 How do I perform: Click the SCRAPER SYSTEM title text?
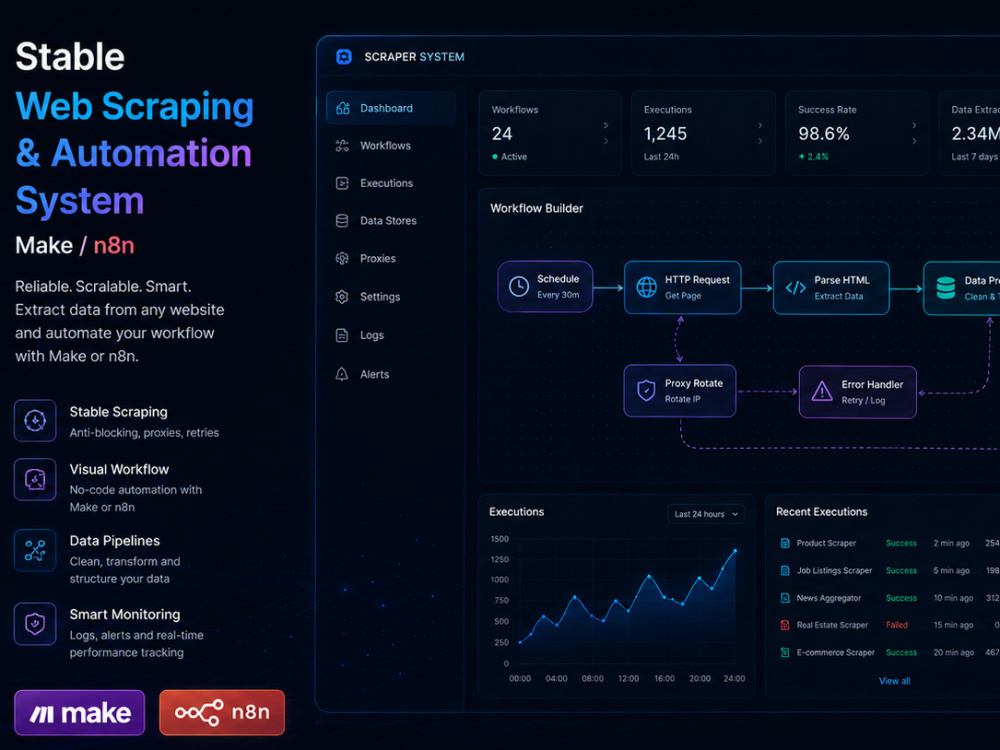coord(415,57)
